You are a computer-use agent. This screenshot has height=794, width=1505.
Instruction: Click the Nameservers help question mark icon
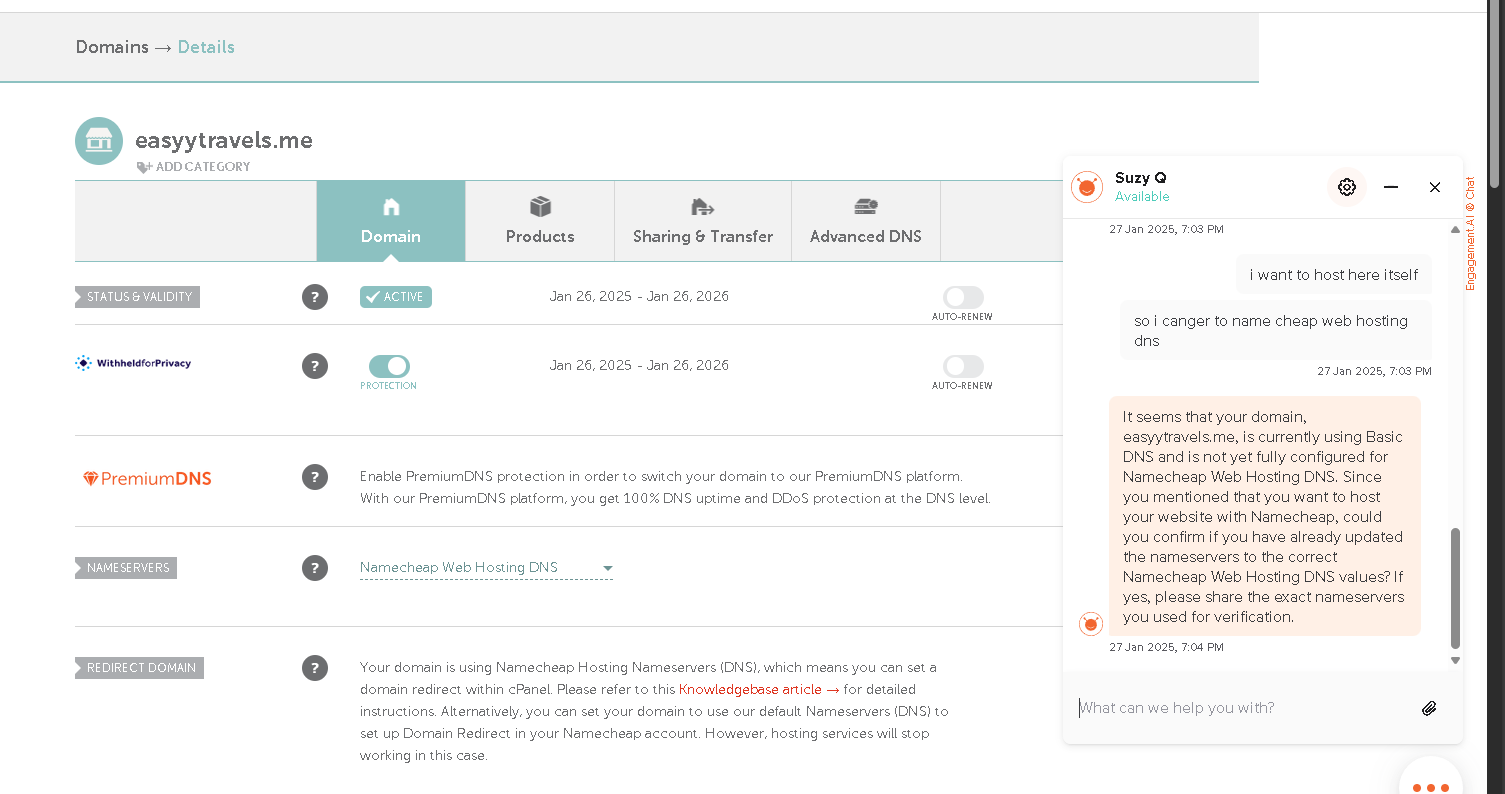tap(315, 568)
